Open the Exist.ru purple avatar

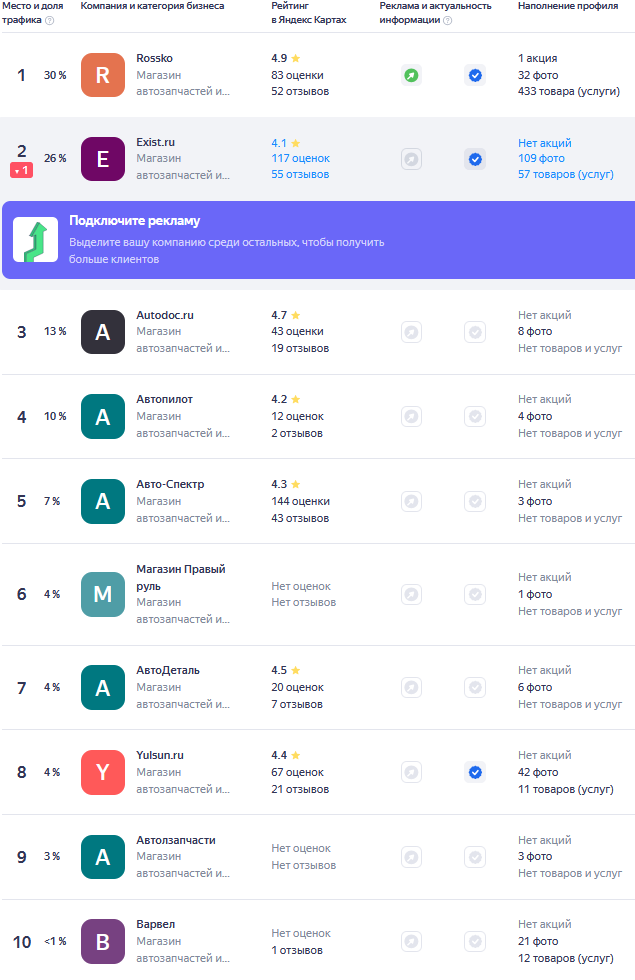pos(103,159)
